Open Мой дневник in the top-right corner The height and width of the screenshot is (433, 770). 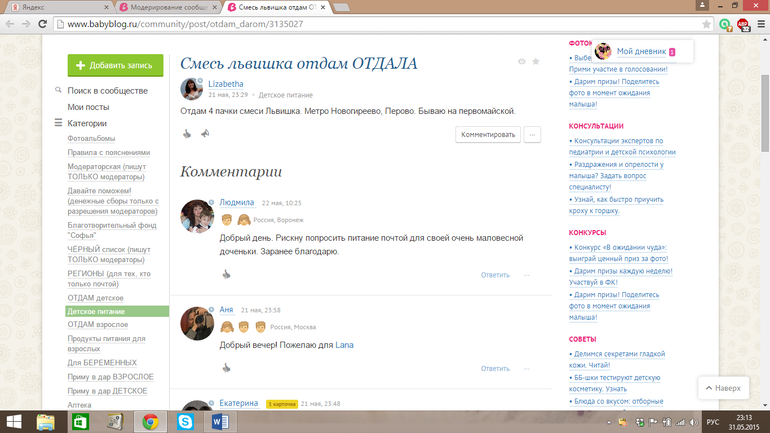click(x=636, y=51)
